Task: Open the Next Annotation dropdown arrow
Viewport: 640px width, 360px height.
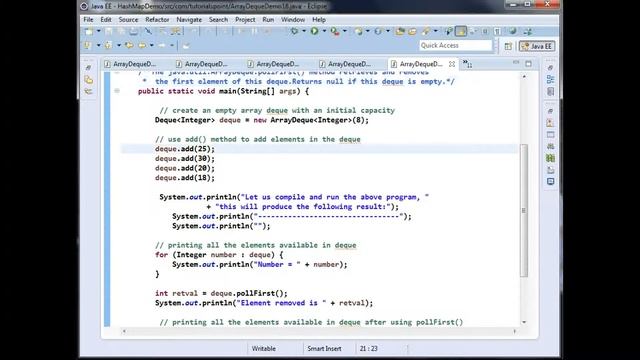Action: 98,45
